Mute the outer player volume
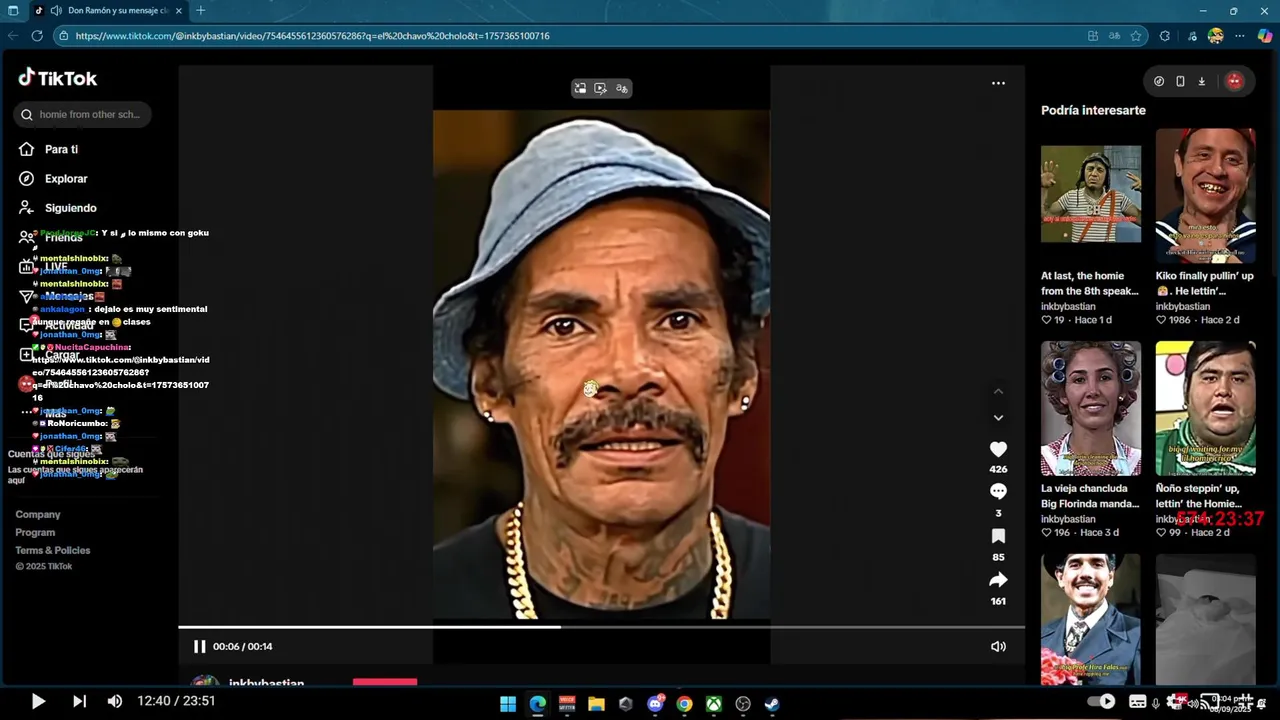1280x720 pixels. pos(115,701)
